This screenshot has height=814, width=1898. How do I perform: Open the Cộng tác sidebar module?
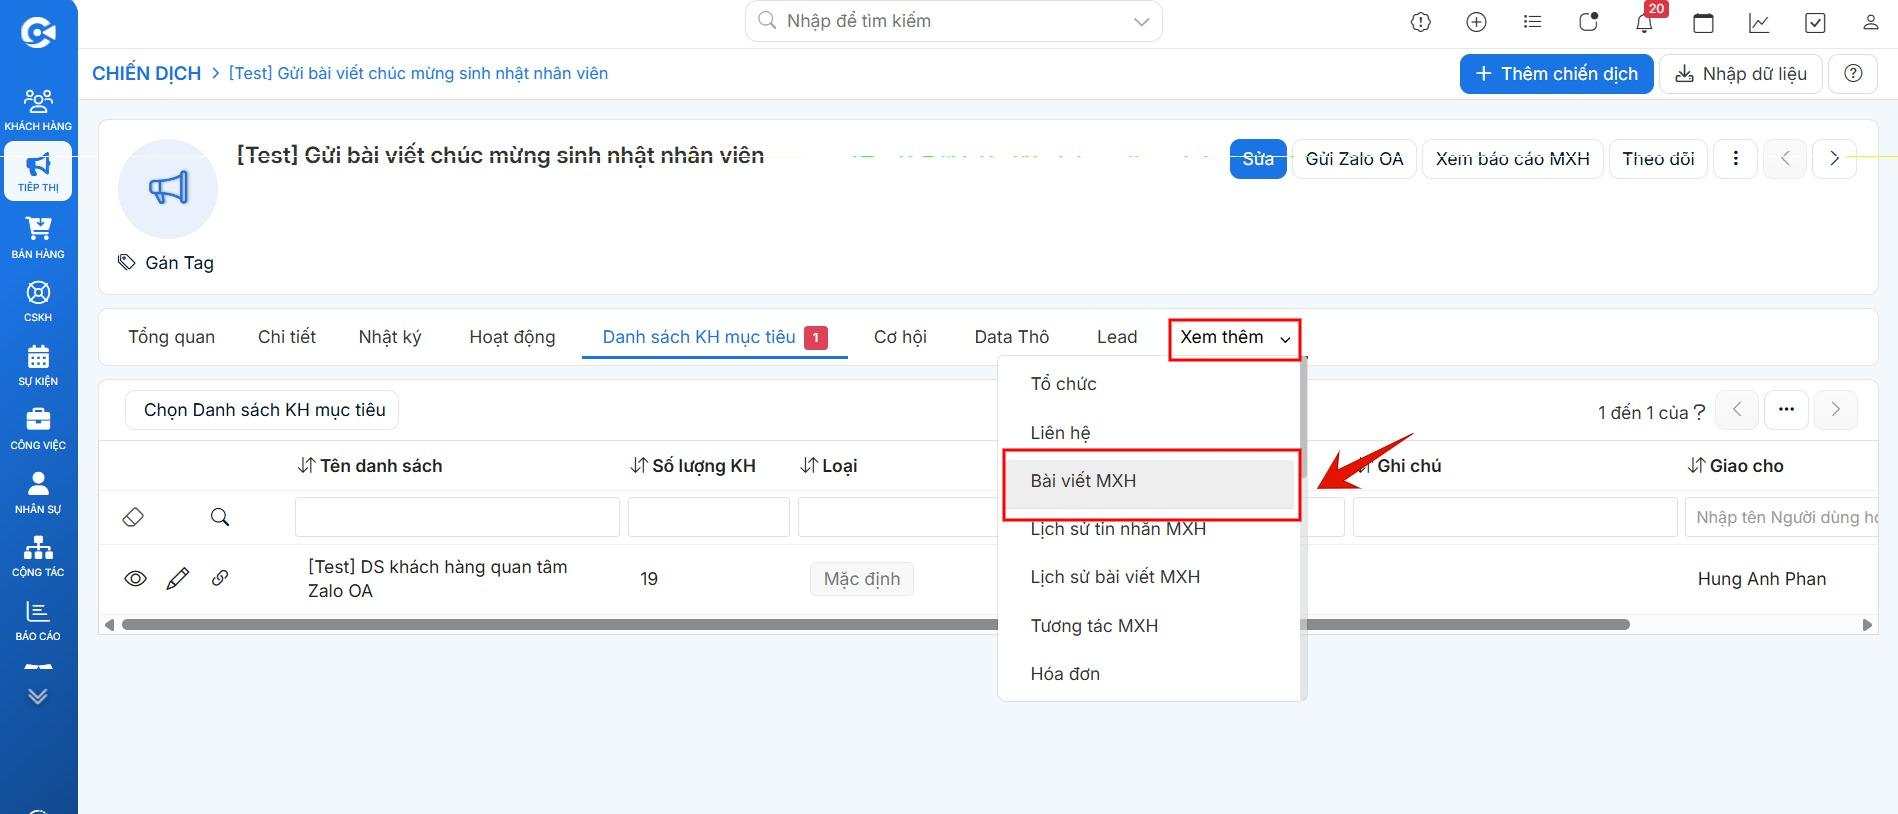[x=38, y=556]
